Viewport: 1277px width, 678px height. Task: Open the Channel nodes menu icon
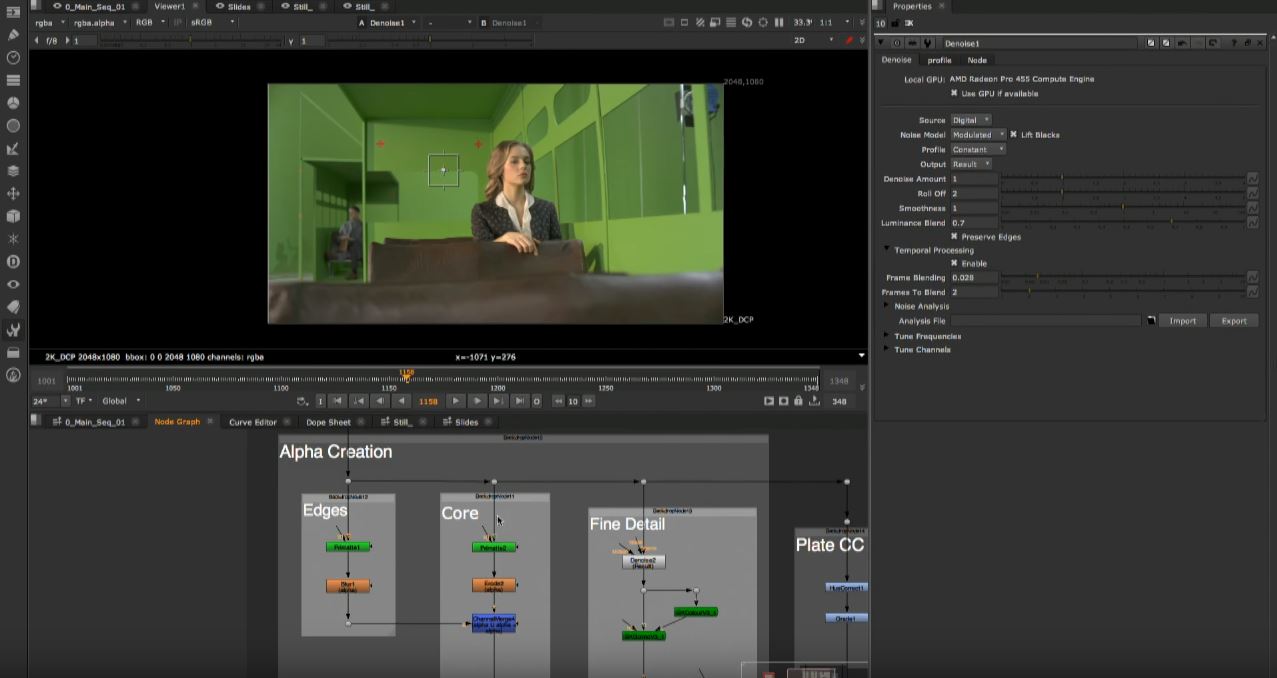coord(13,80)
